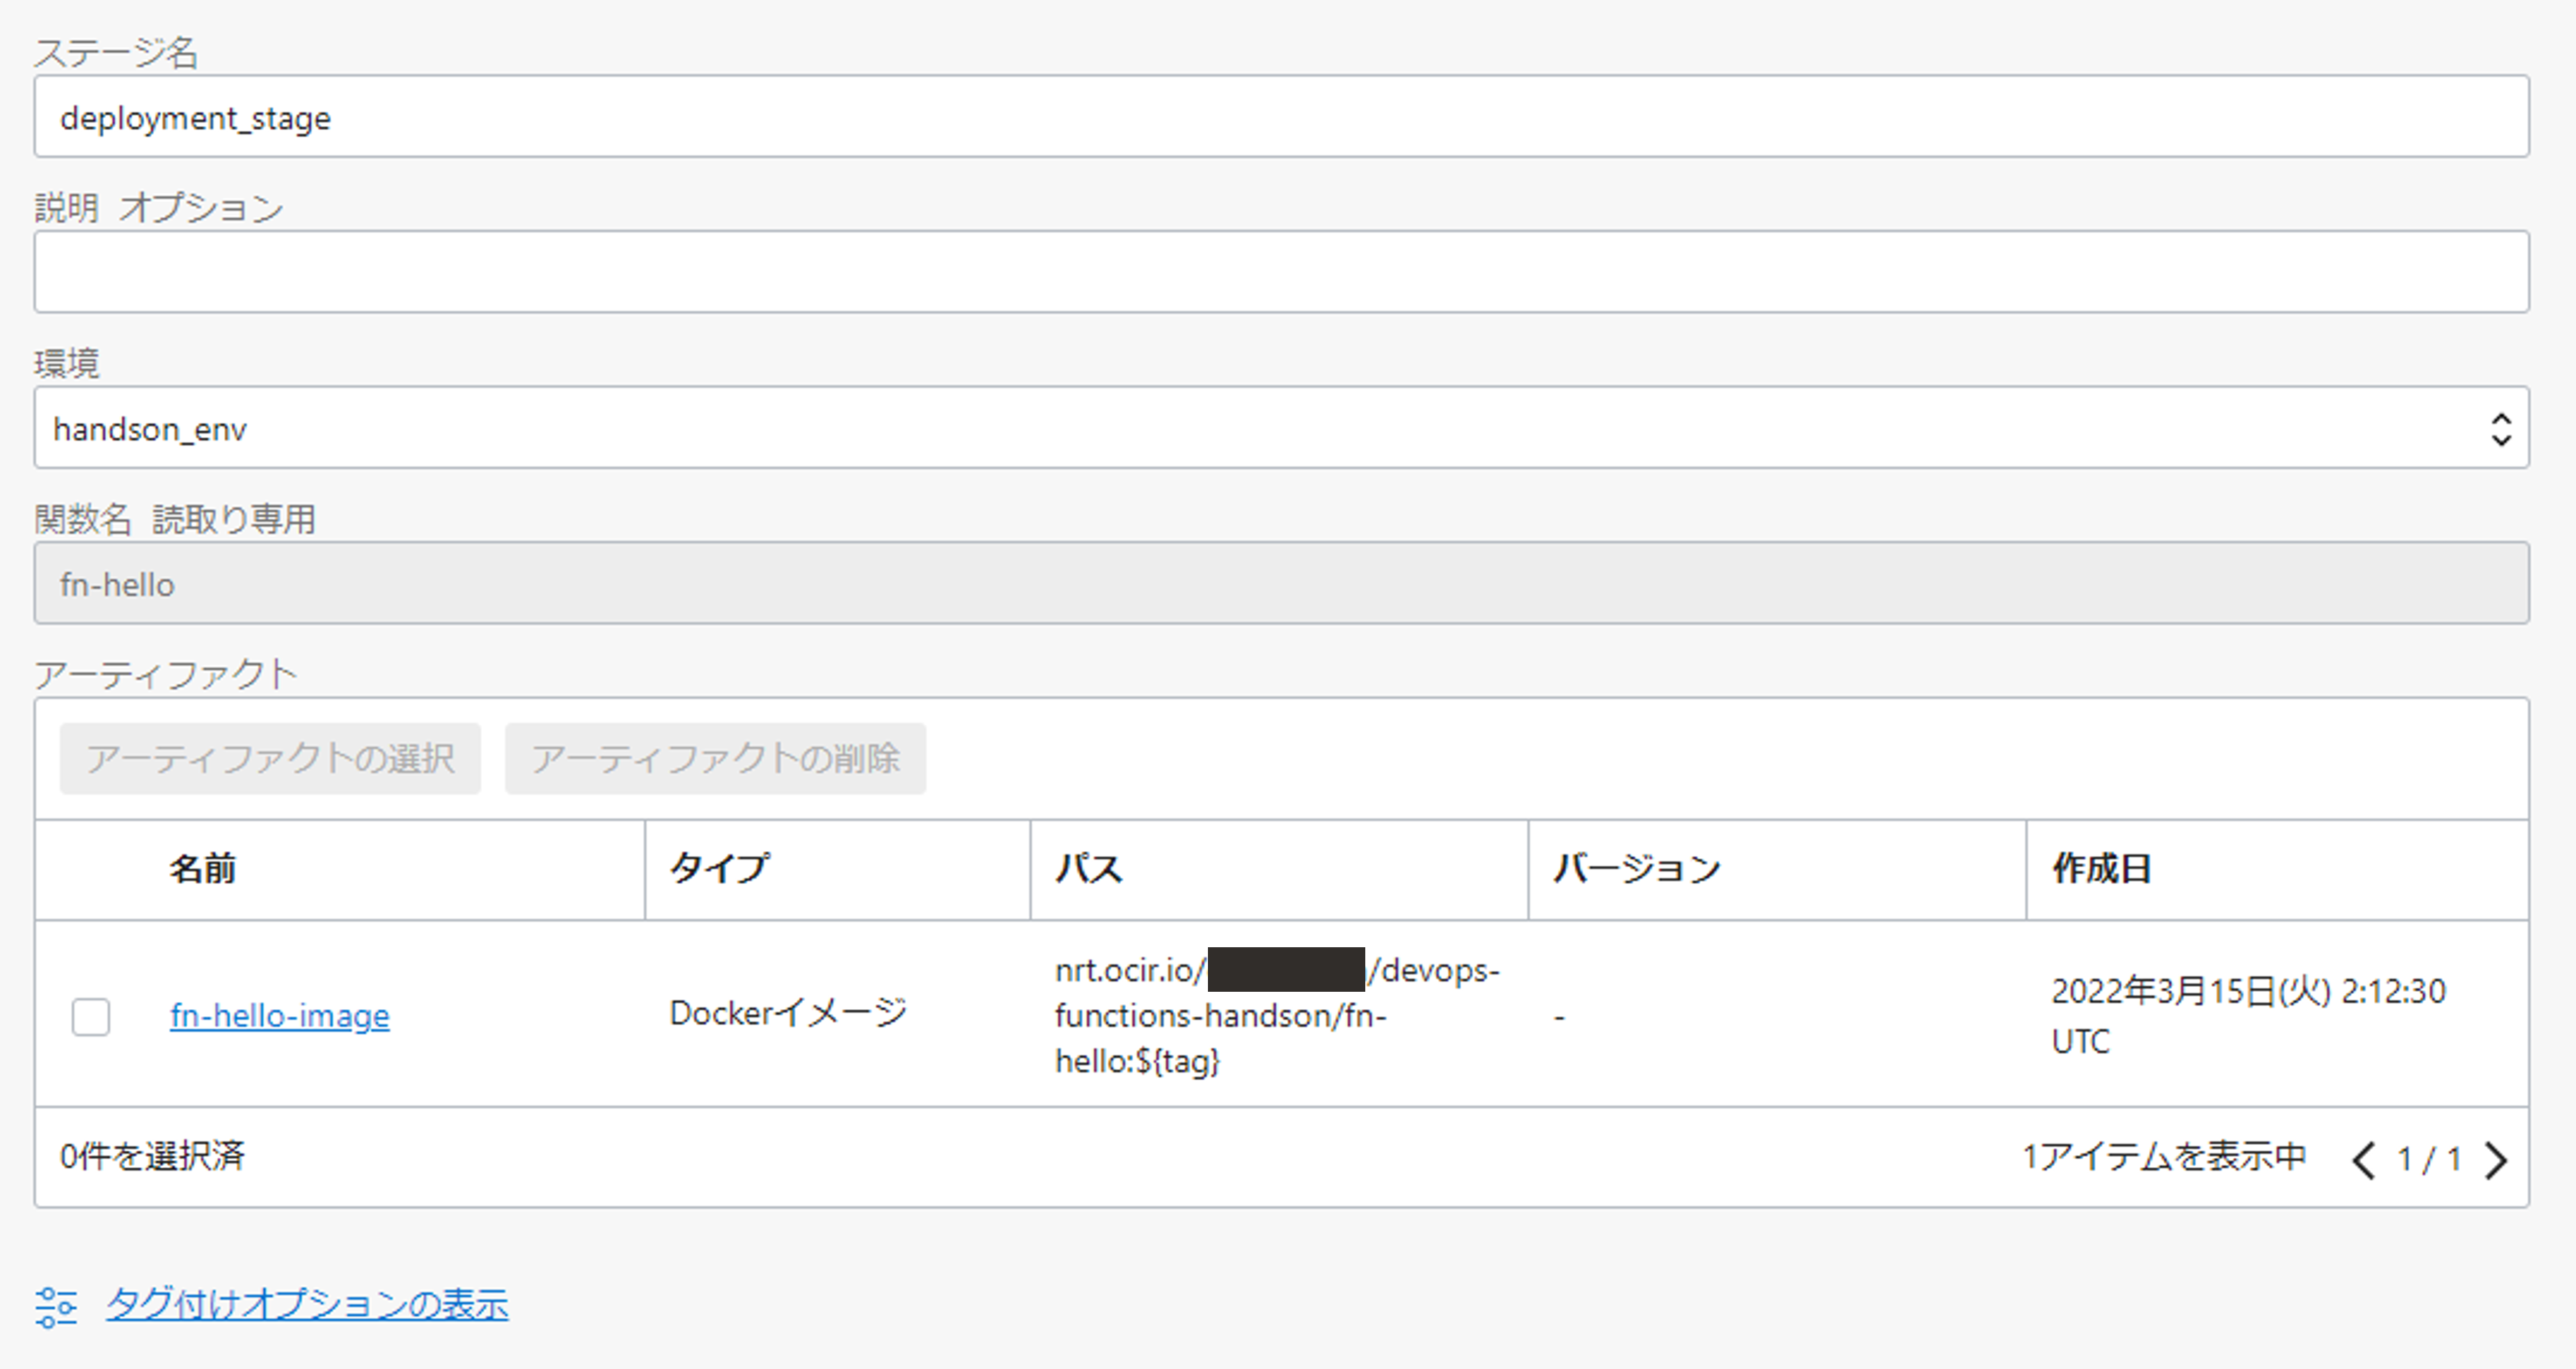Screen dimensions: 2576x1369
Task: Check the fn-hello-image row checkbox
Action: coord(91,1016)
